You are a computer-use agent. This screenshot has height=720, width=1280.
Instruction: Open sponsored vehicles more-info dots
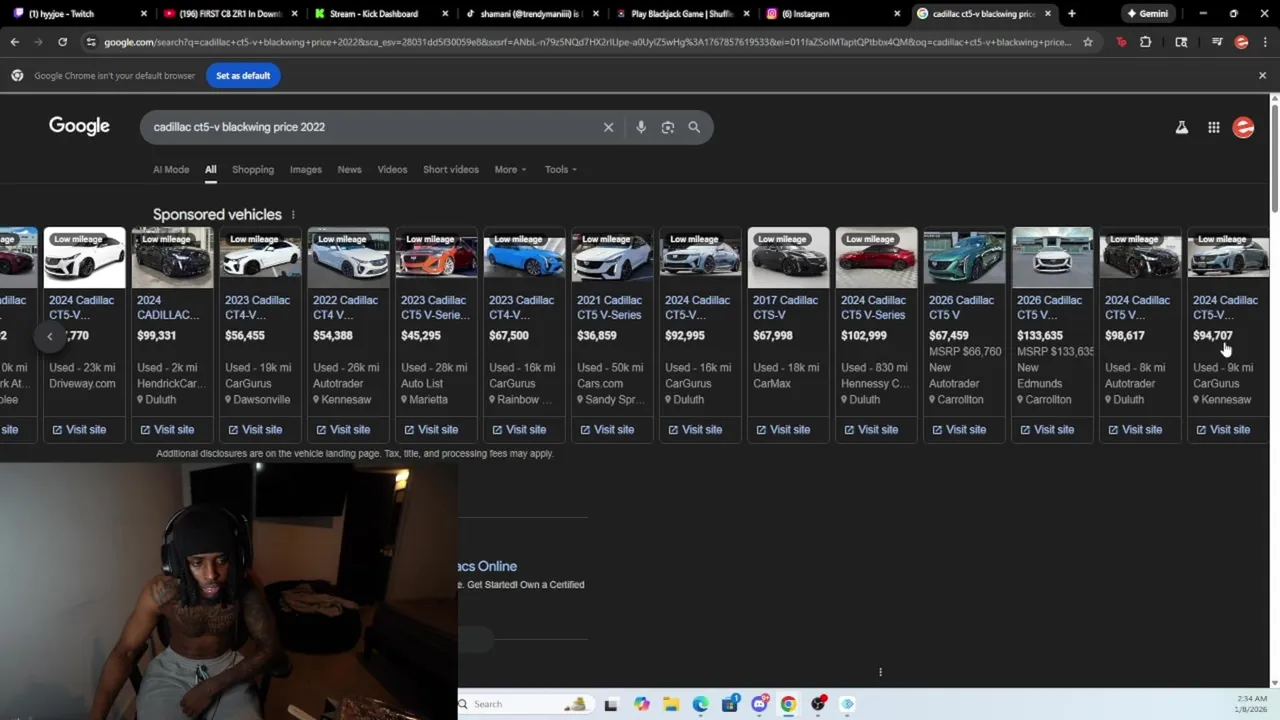click(293, 215)
